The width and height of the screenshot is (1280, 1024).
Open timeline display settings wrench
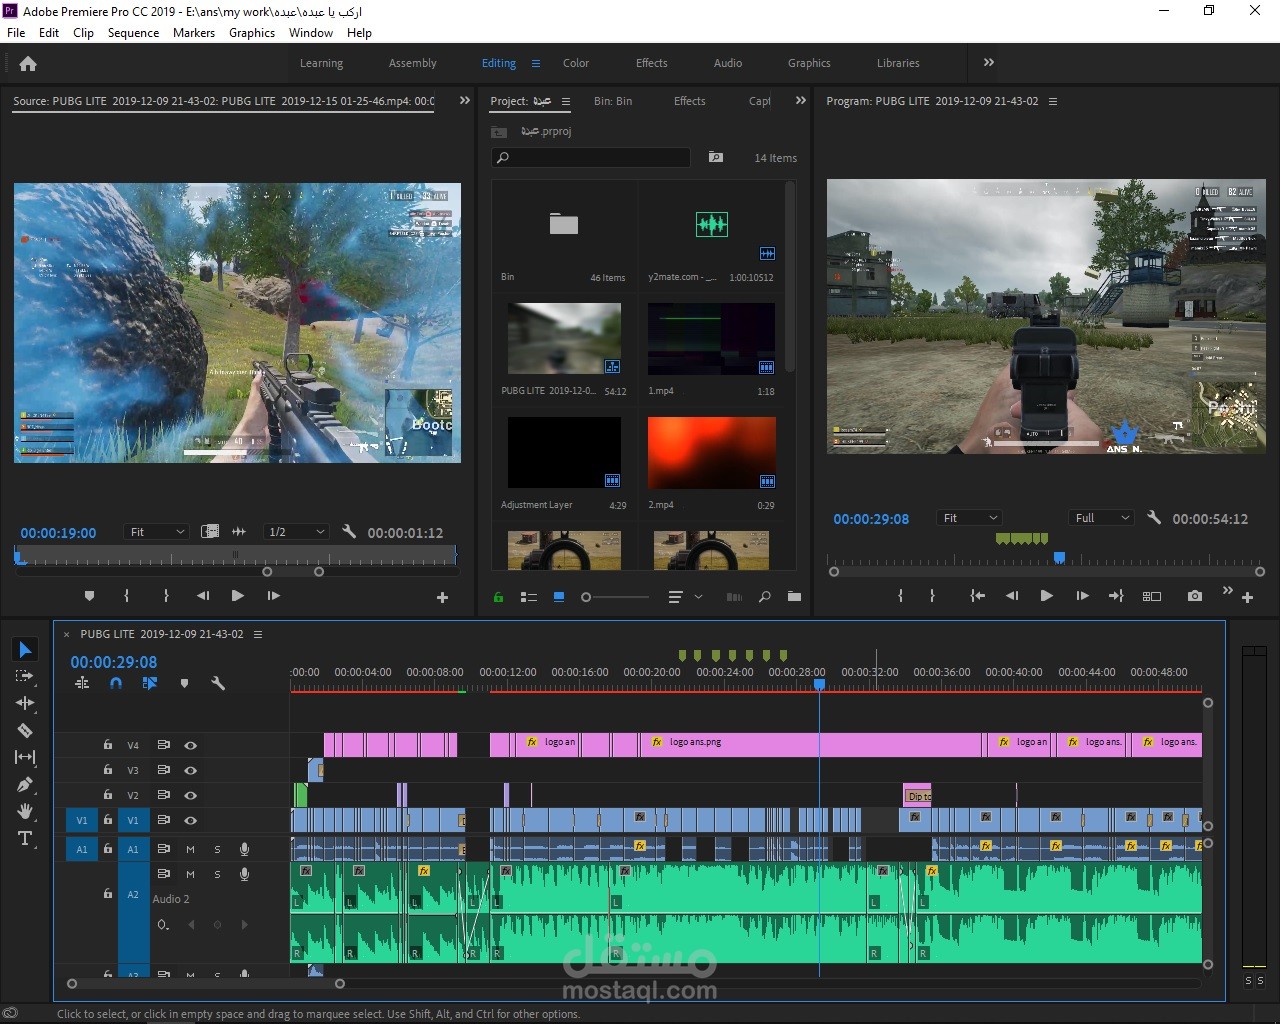218,683
